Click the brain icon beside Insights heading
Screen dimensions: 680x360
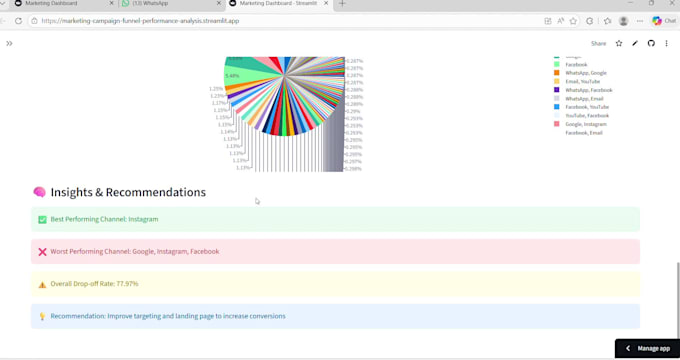tap(39, 192)
